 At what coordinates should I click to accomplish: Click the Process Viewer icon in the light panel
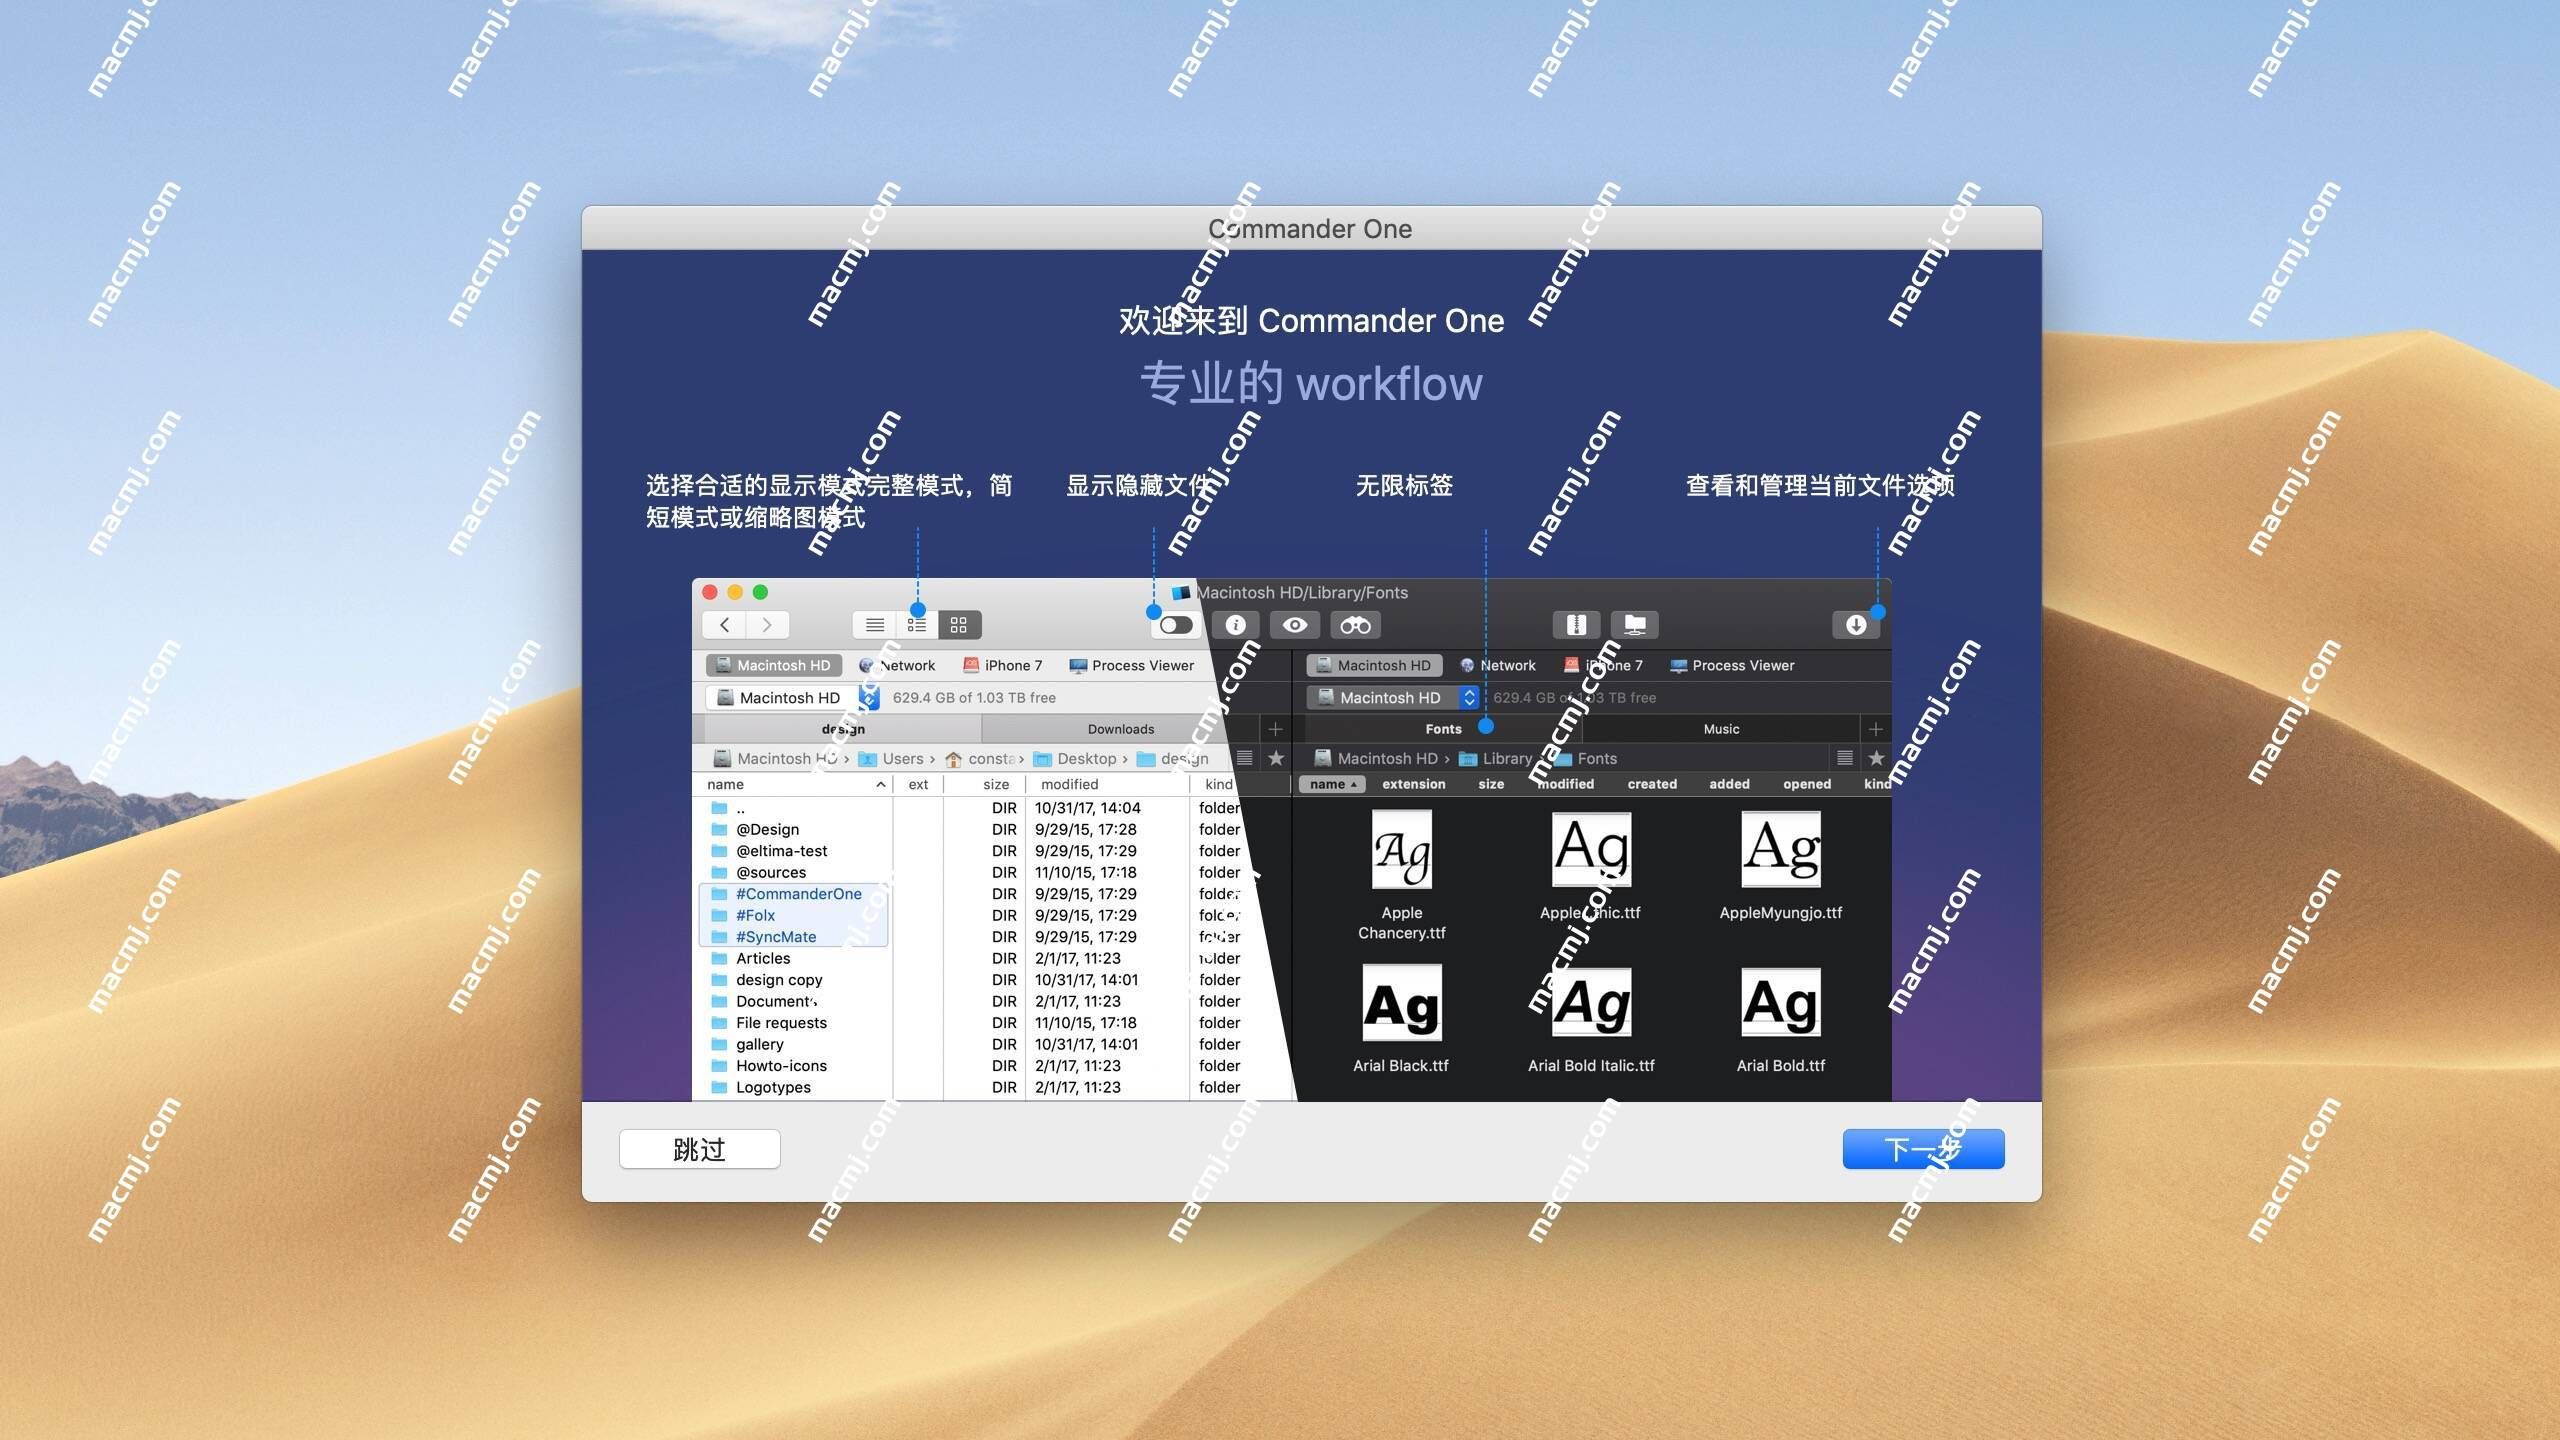point(1078,666)
